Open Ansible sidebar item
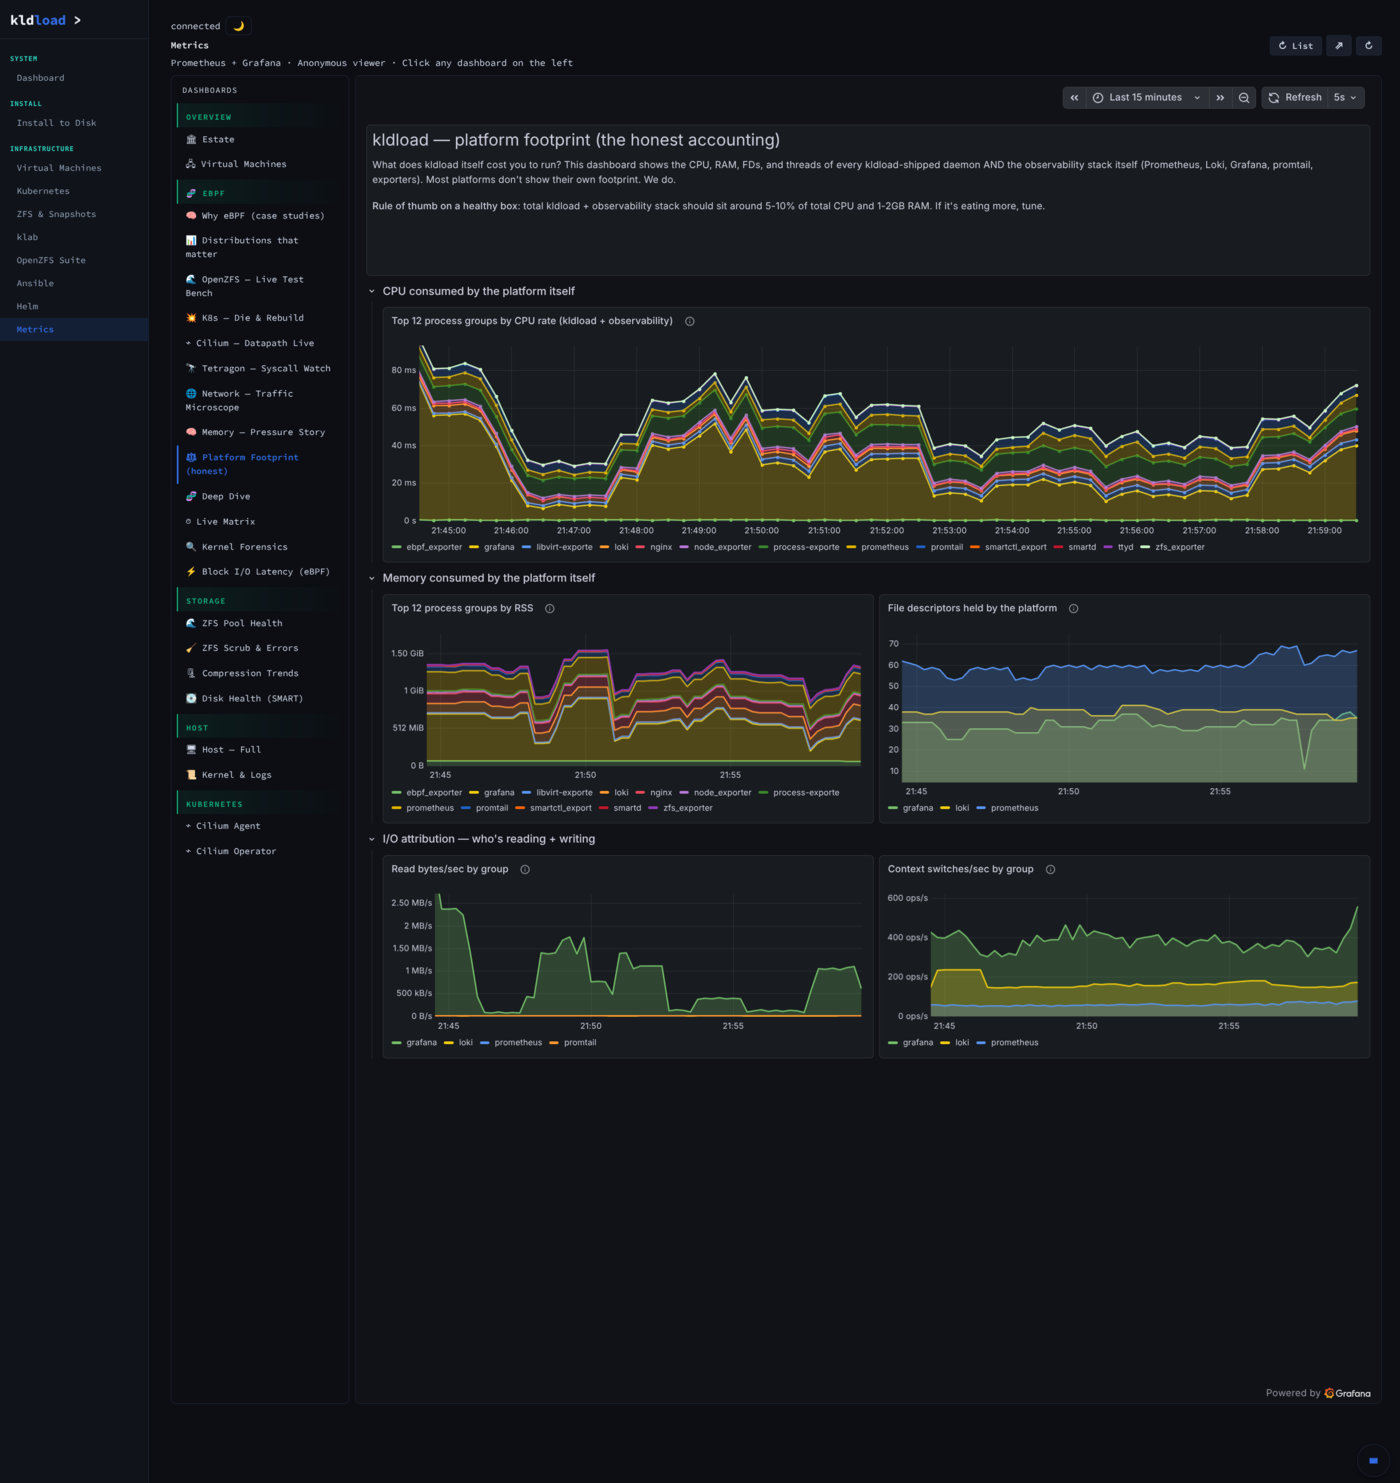This screenshot has width=1400, height=1483. click(x=74, y=283)
